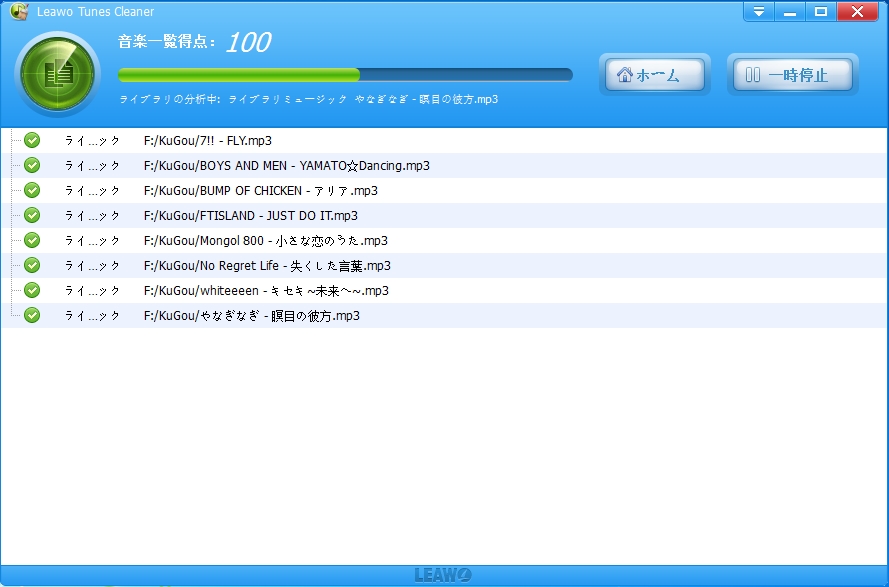Select F:/KuGou/whiteeeen - キセキ ~未来へ~.mp3
889x587 pixels.
click(x=266, y=290)
